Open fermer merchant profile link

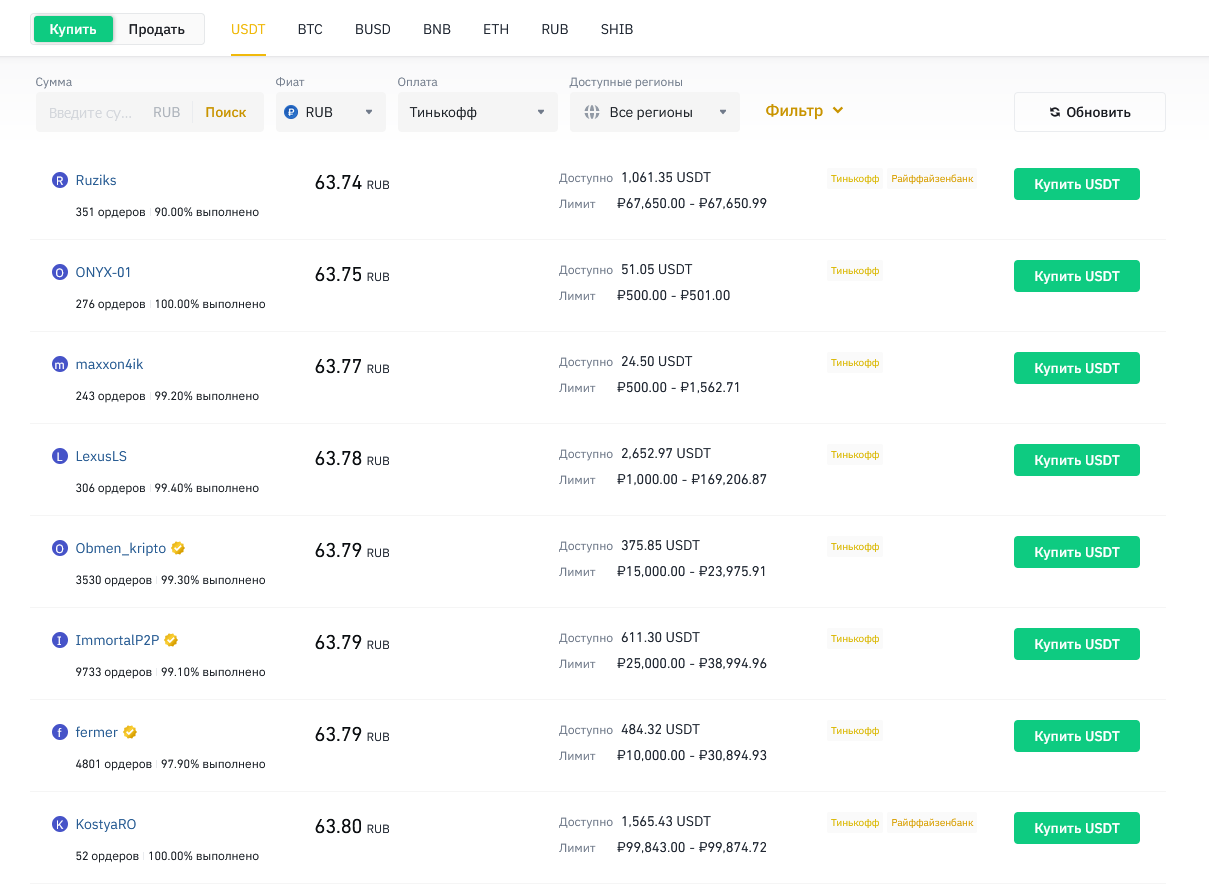[97, 732]
